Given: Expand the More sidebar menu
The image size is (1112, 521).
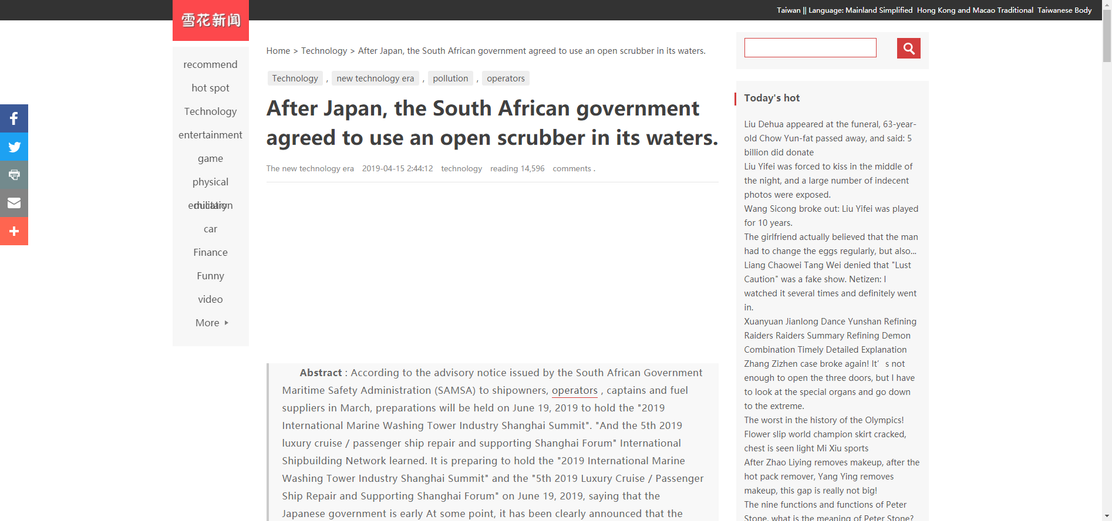Looking at the screenshot, I should point(211,323).
